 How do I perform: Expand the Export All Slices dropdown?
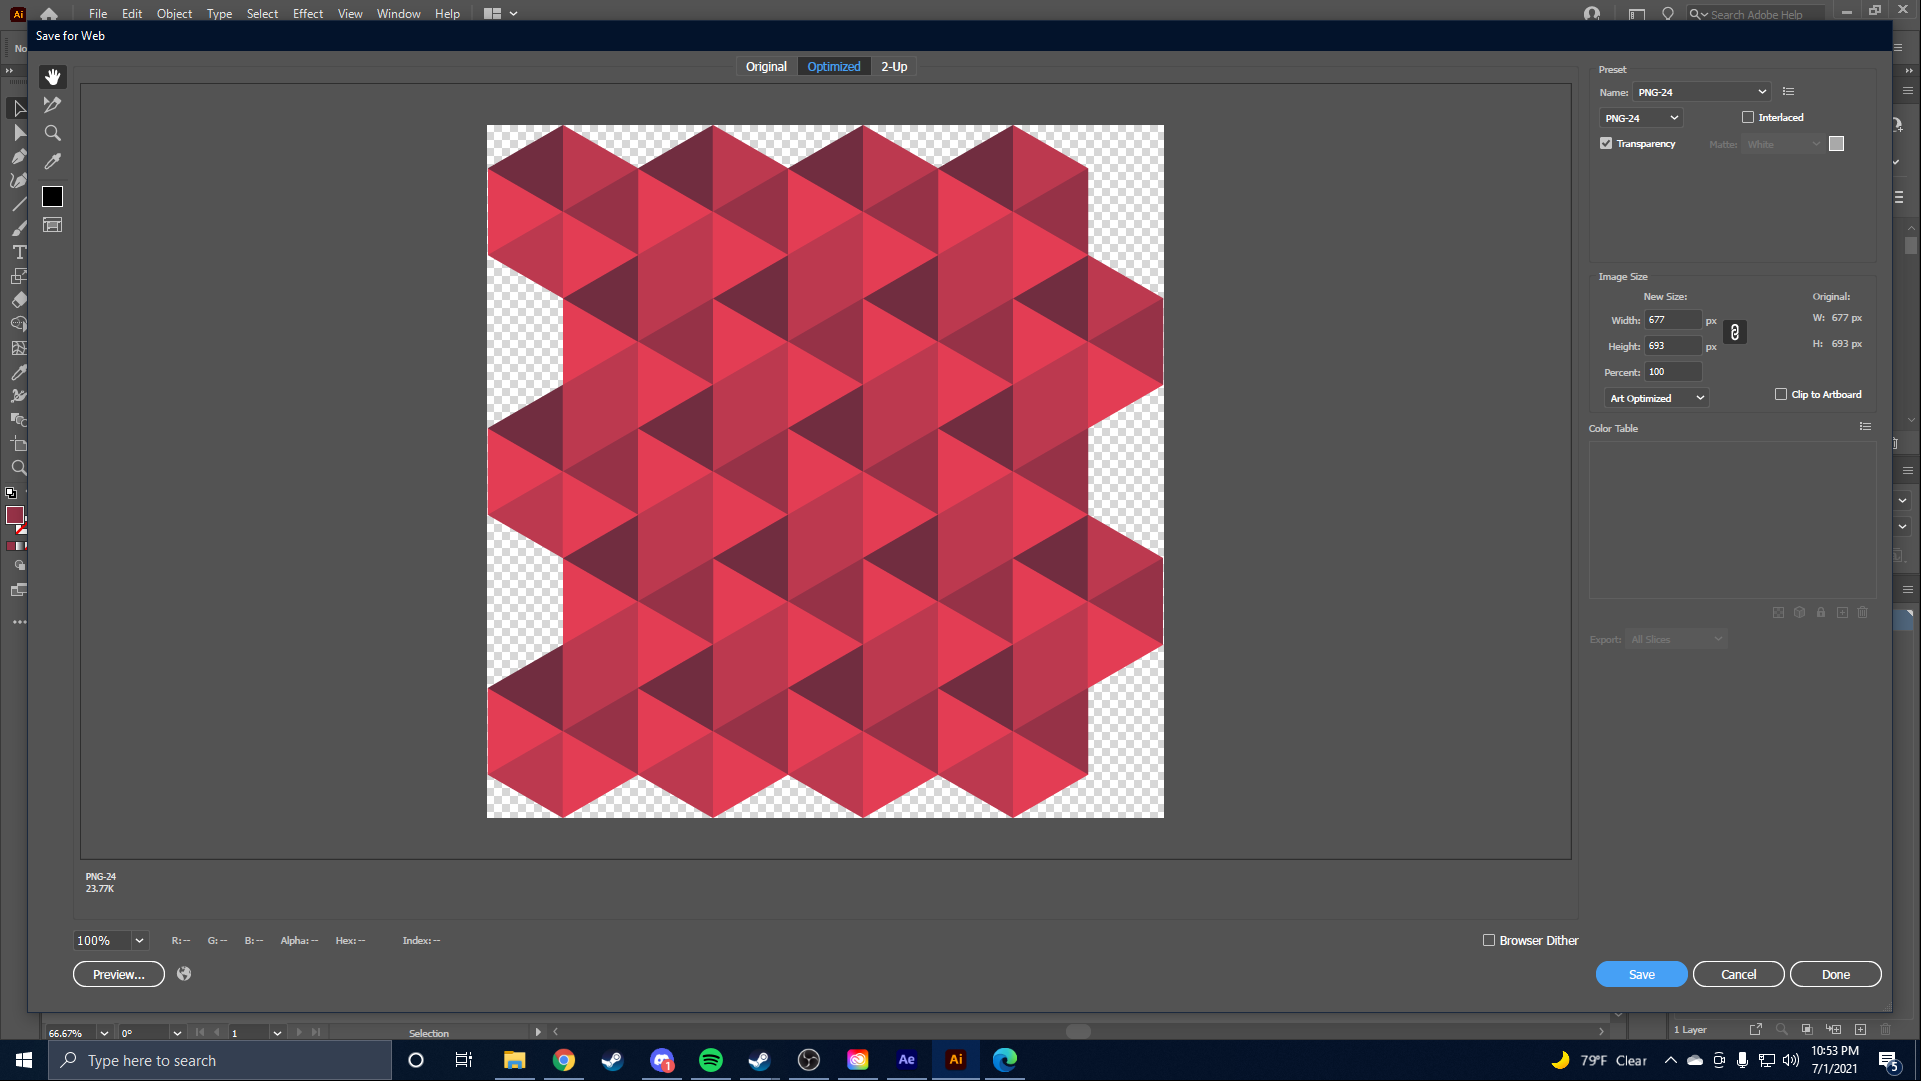[1718, 639]
